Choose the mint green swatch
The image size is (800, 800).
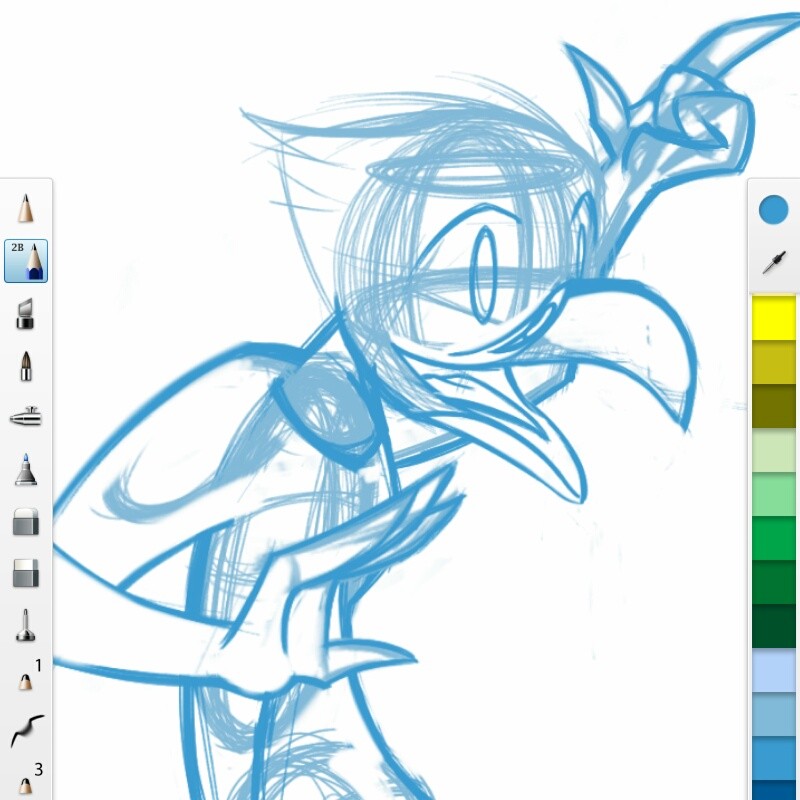pyautogui.click(x=773, y=494)
